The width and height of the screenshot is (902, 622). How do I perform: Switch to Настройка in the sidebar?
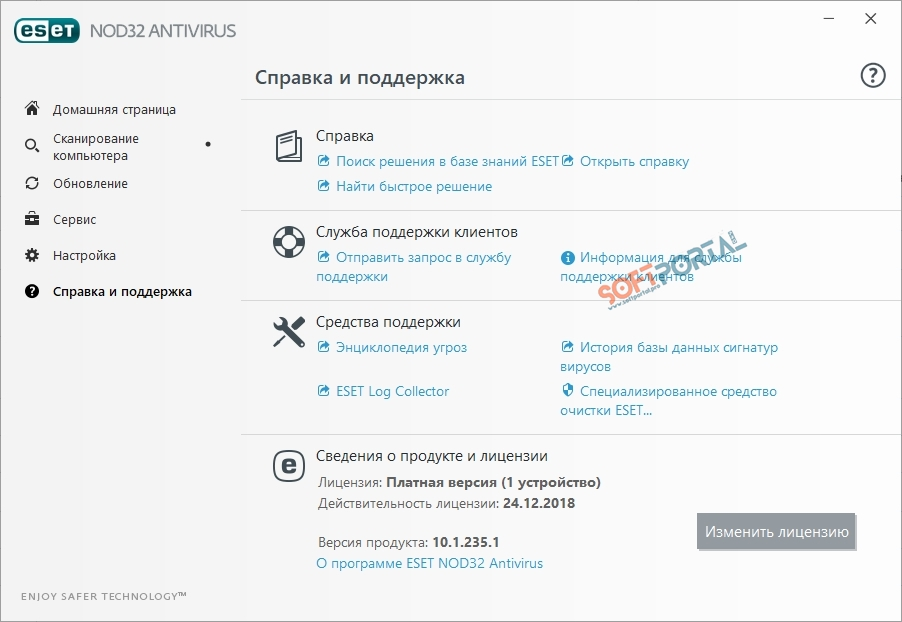[85, 255]
